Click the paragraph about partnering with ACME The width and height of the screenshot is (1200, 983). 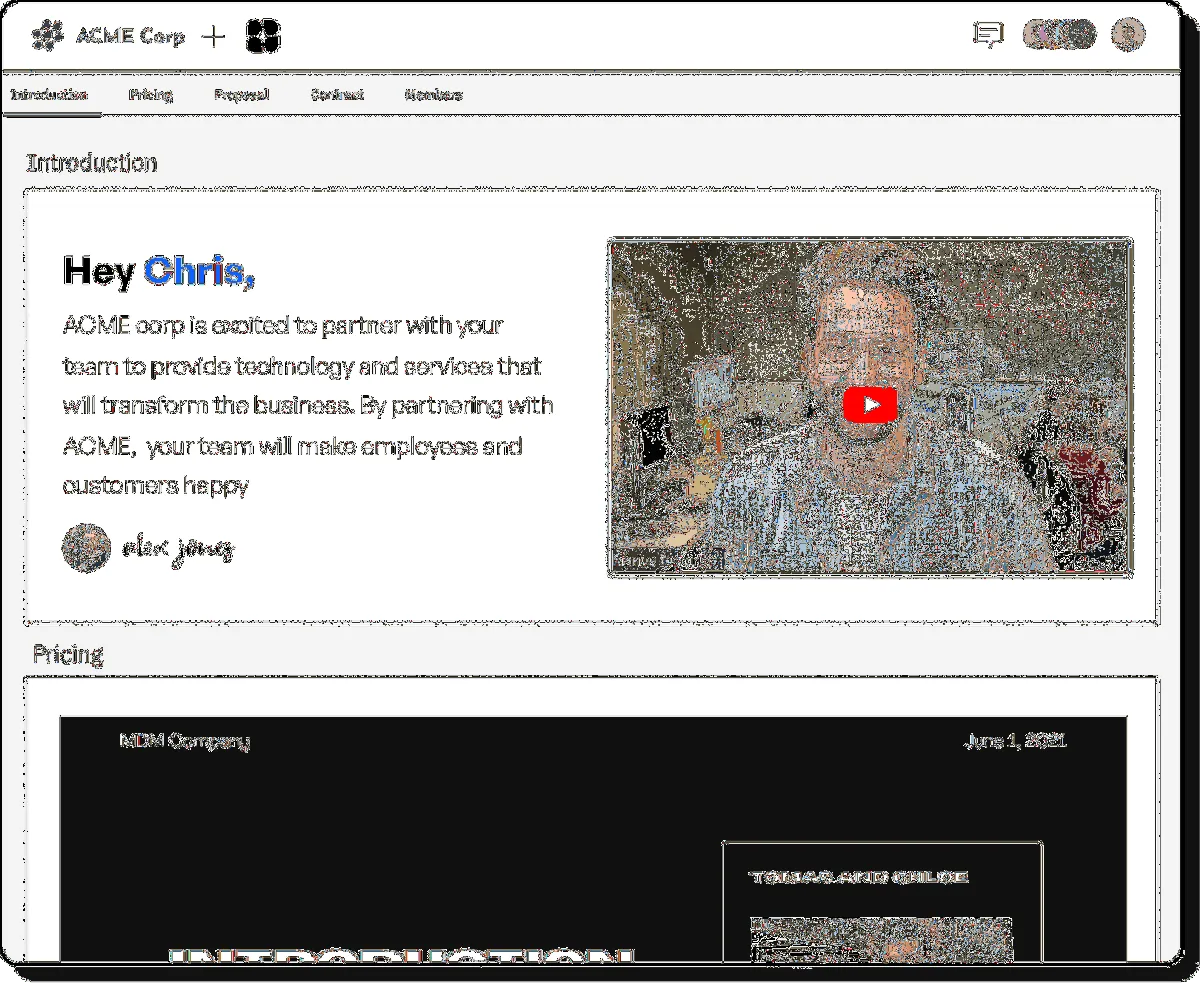point(308,406)
